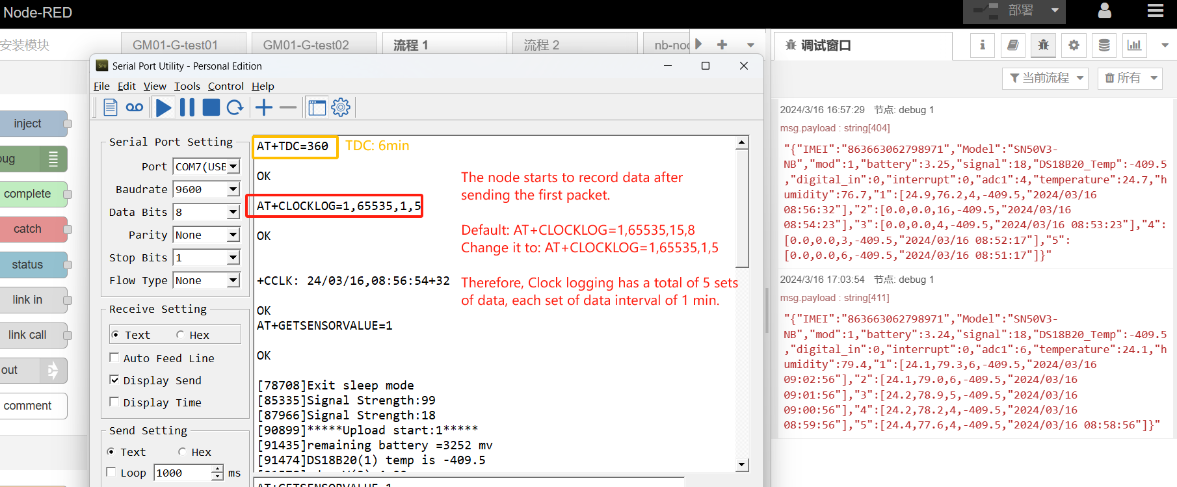Select Text radio in Send Setting
The image size is (1177, 487).
111,452
